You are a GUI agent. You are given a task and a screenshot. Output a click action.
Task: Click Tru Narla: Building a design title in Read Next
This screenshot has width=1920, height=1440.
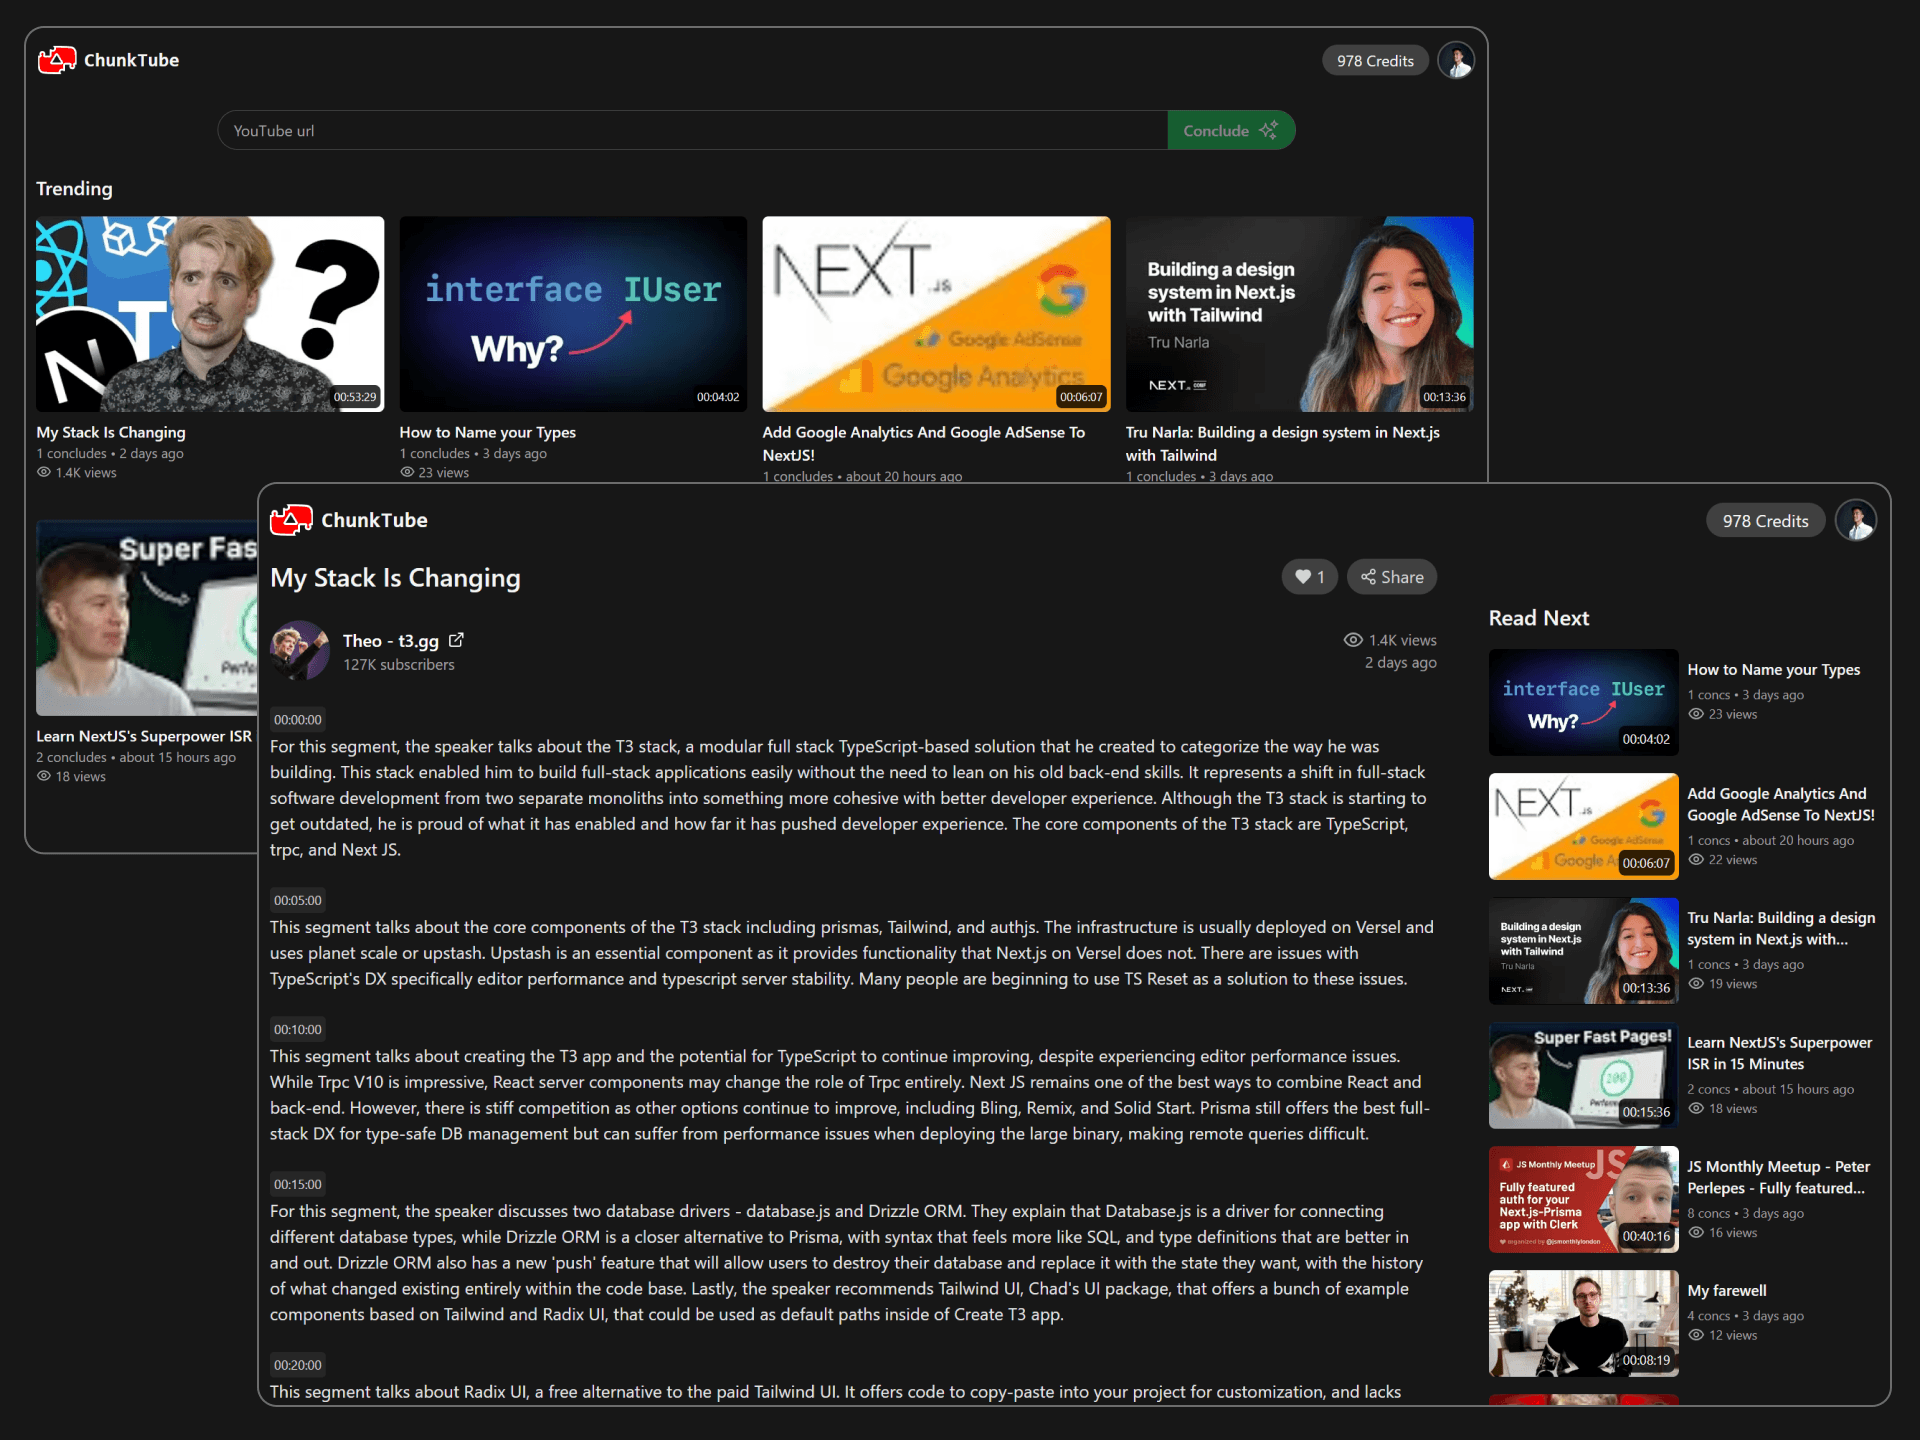tap(1781, 929)
